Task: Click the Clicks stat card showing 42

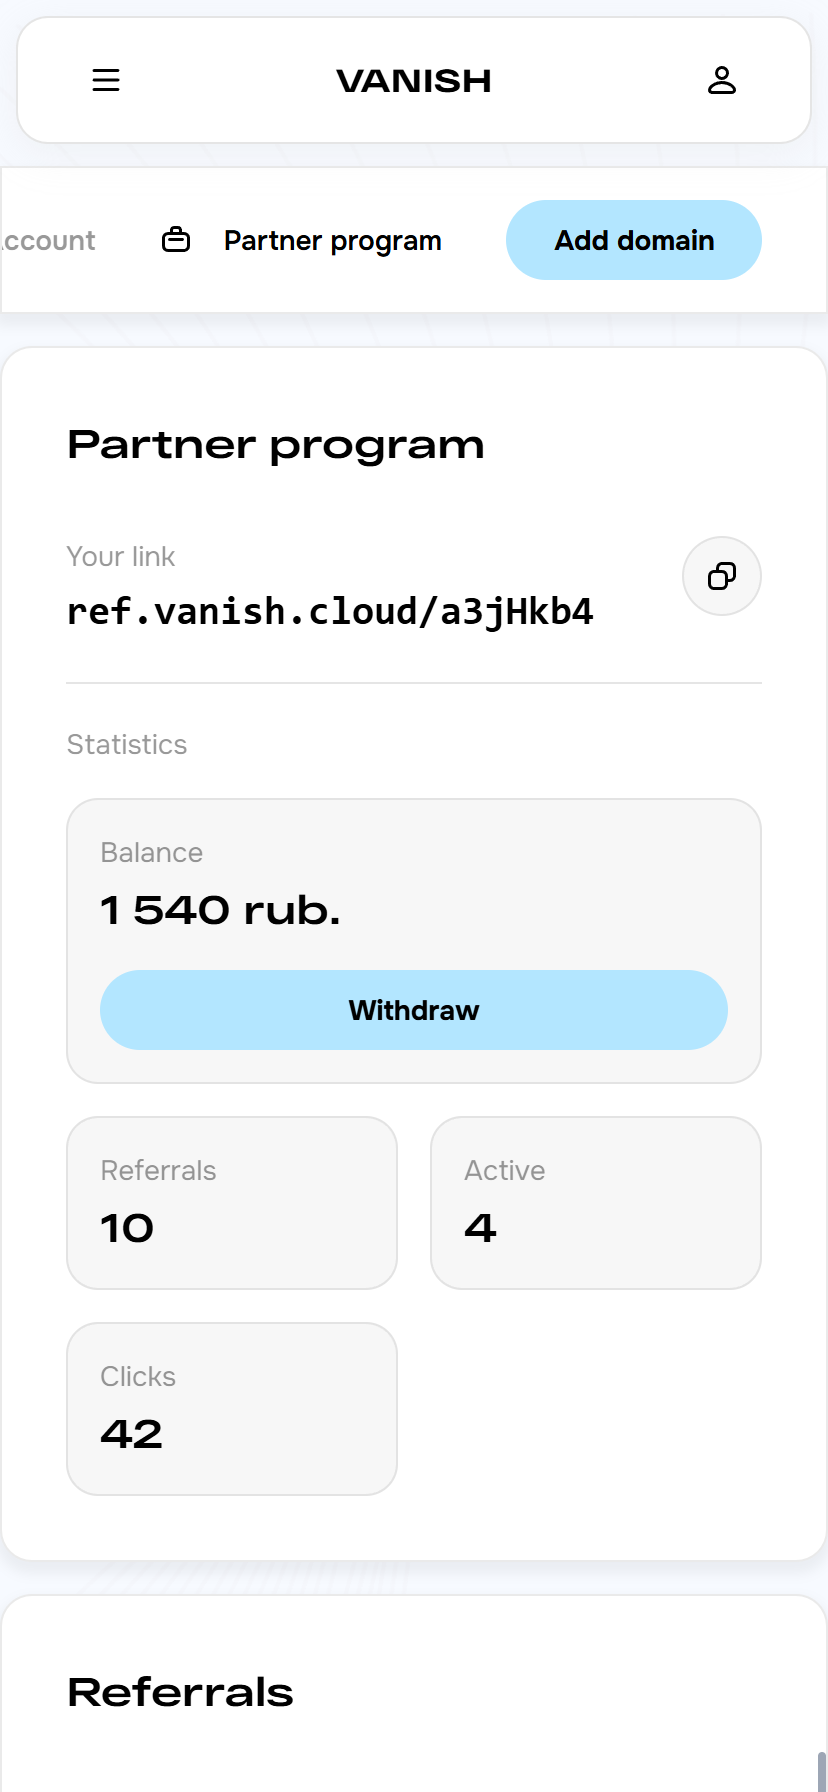Action: pyautogui.click(x=231, y=1408)
